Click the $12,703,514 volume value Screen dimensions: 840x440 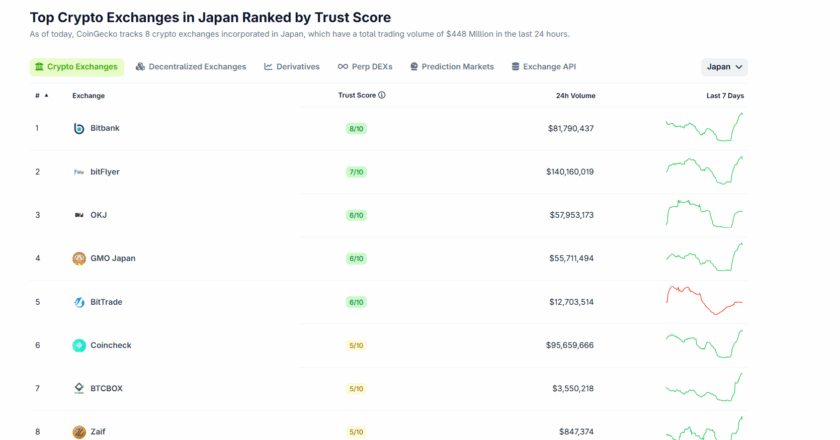[572, 302]
